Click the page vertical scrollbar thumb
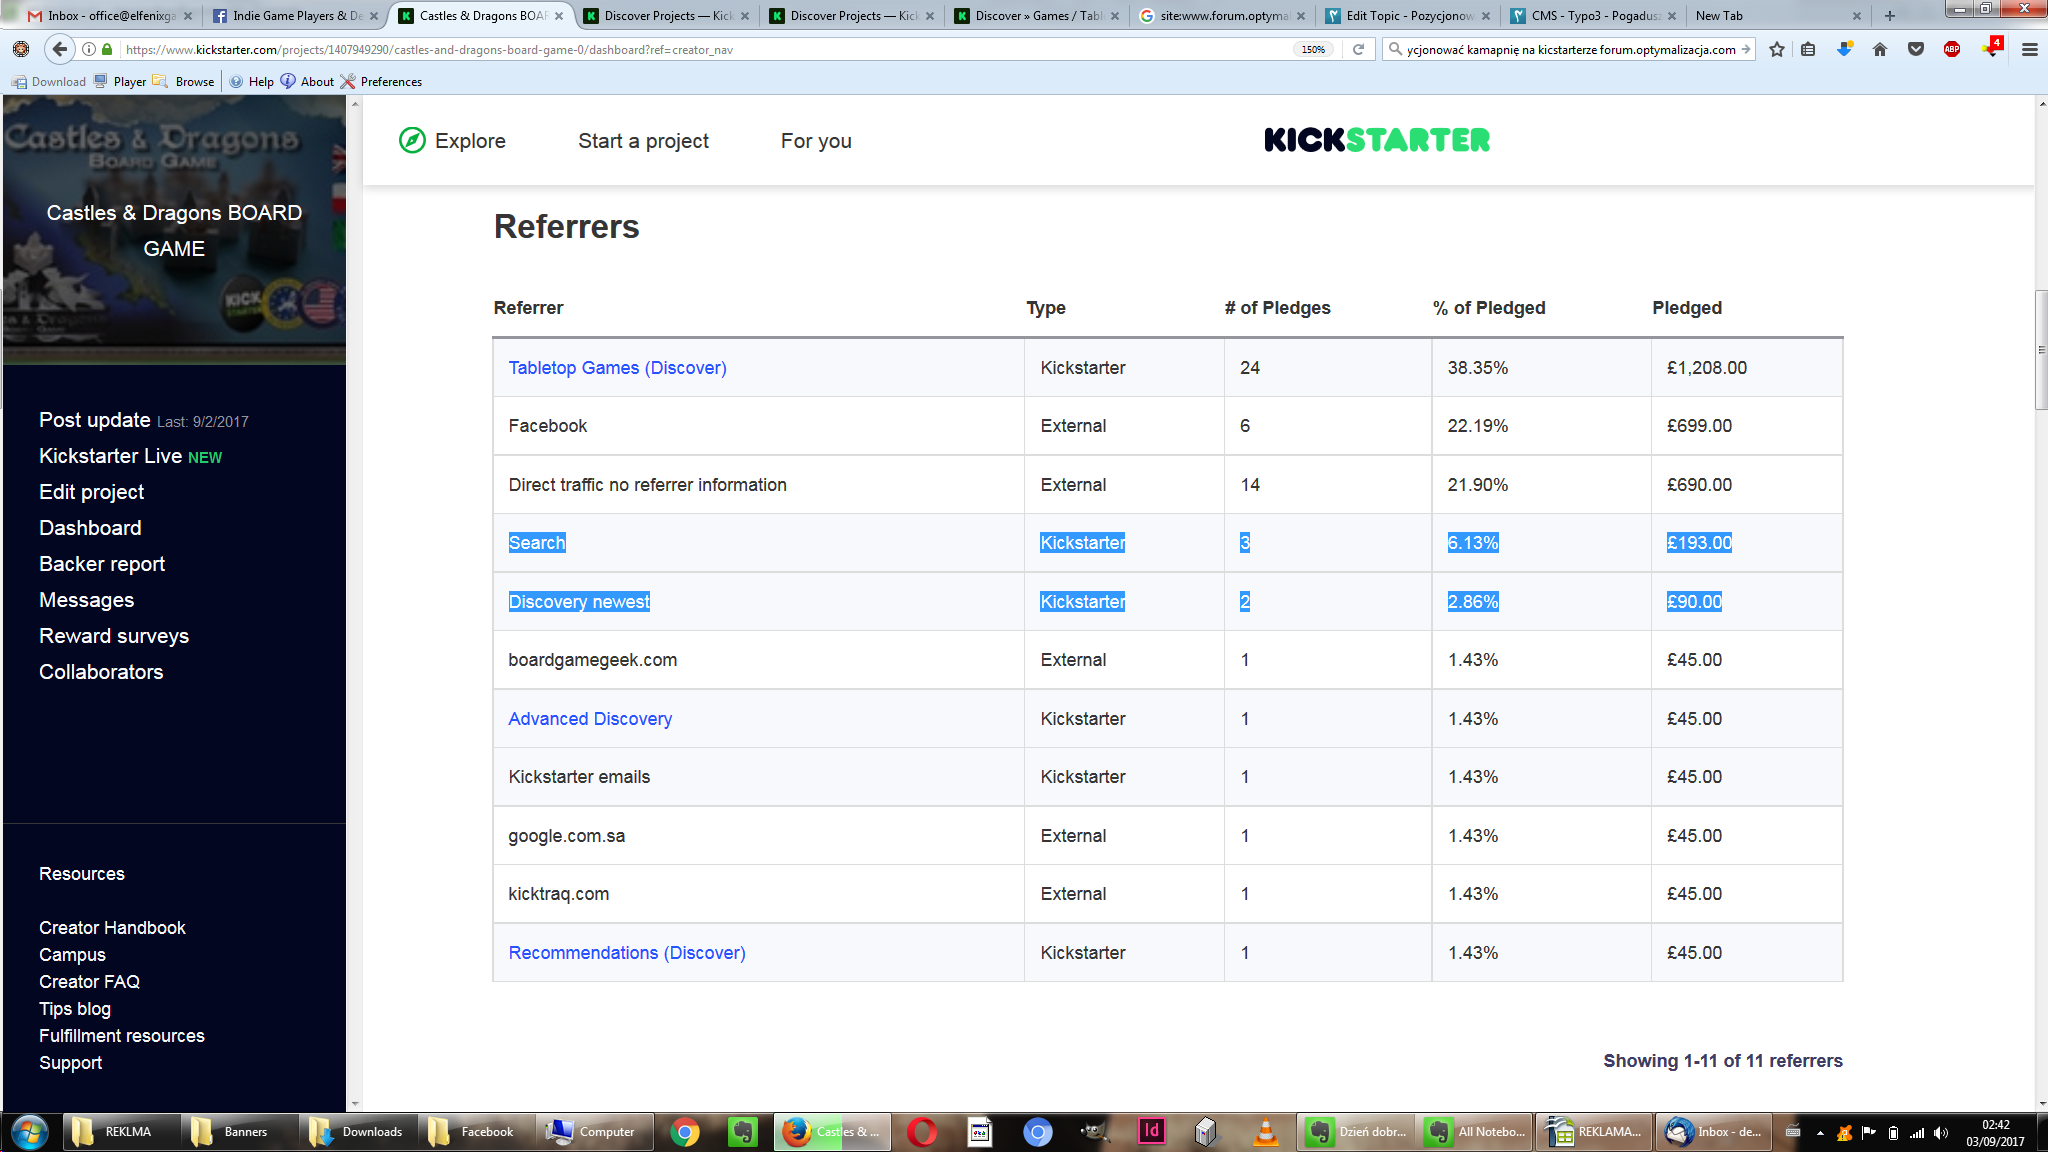This screenshot has height=1152, width=2048. point(2041,350)
